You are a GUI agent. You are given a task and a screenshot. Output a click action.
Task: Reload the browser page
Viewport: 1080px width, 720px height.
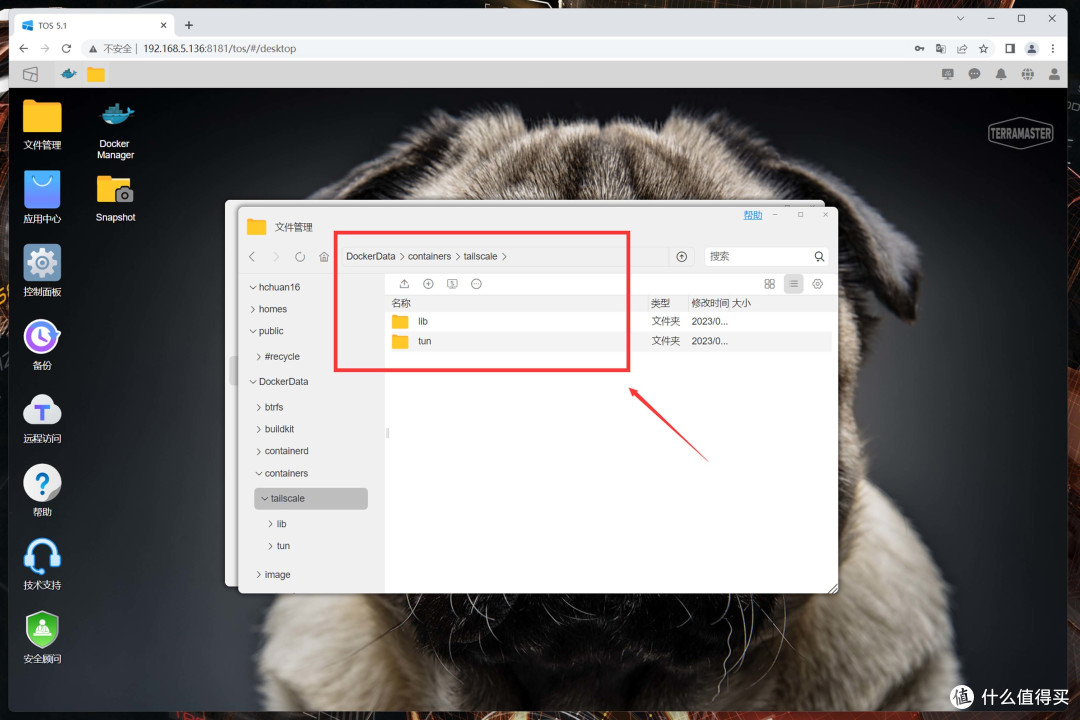tap(66, 49)
